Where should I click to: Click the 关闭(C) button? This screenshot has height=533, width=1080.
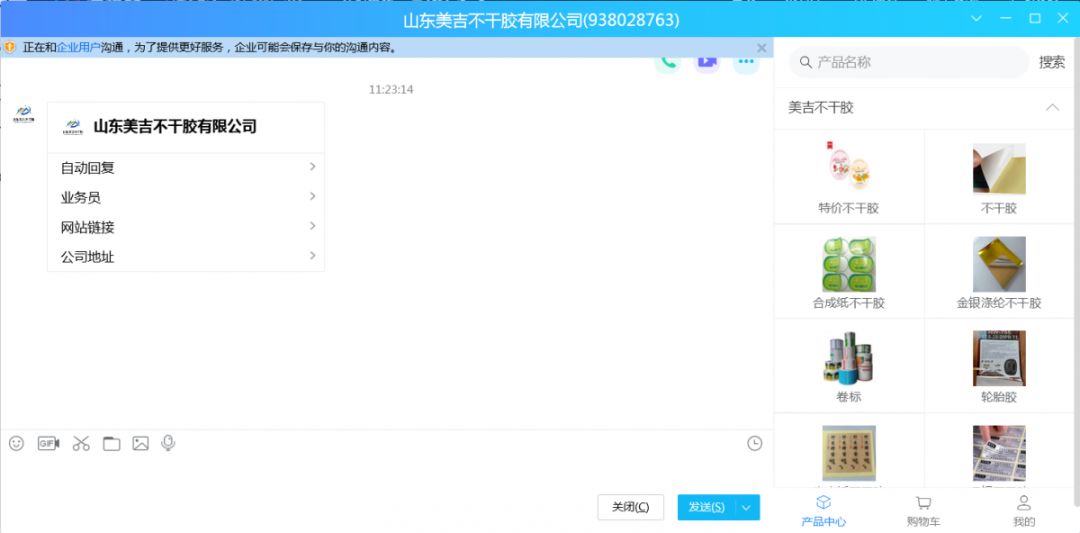click(x=631, y=508)
